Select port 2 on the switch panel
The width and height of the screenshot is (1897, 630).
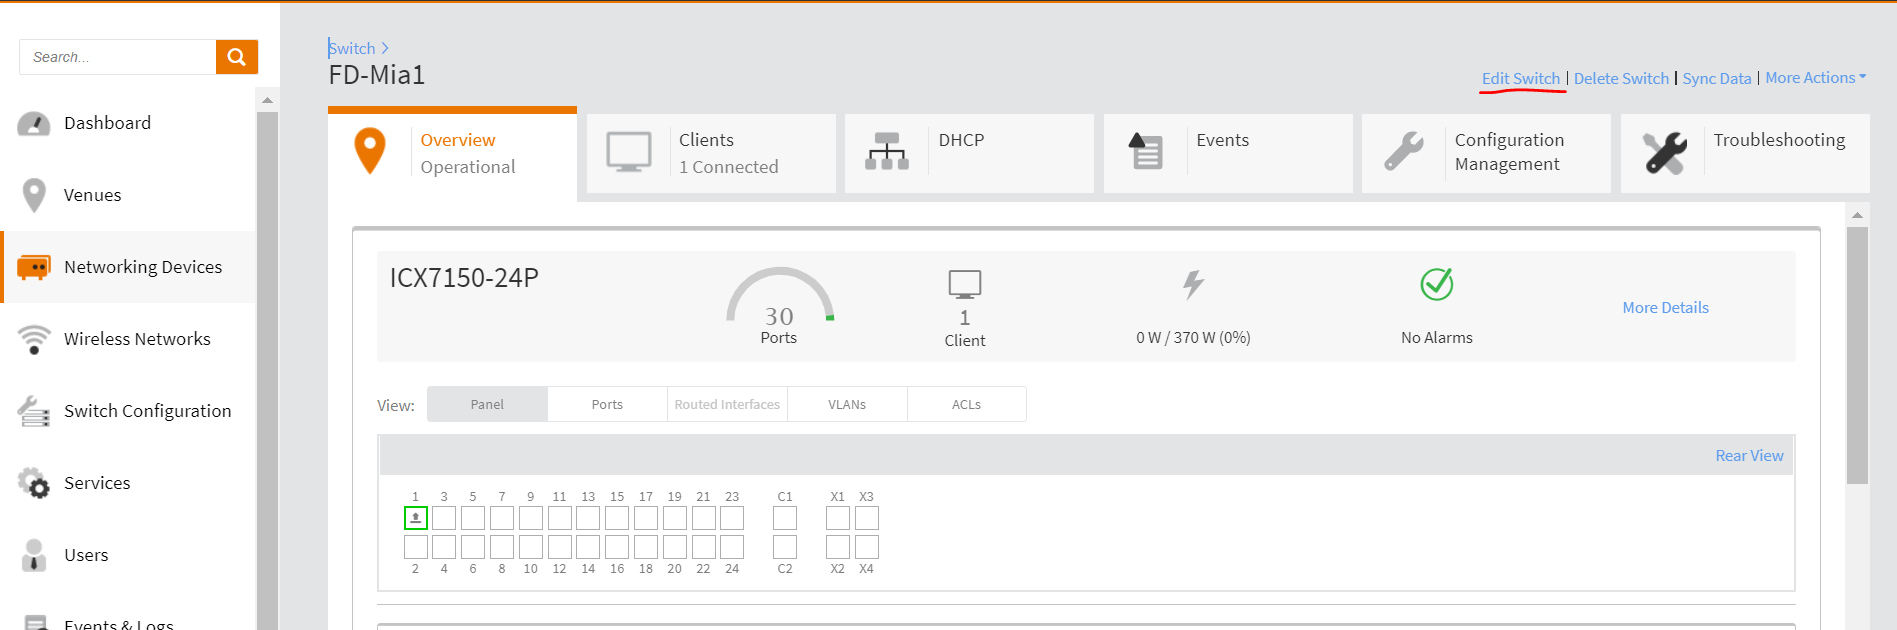[x=416, y=547]
